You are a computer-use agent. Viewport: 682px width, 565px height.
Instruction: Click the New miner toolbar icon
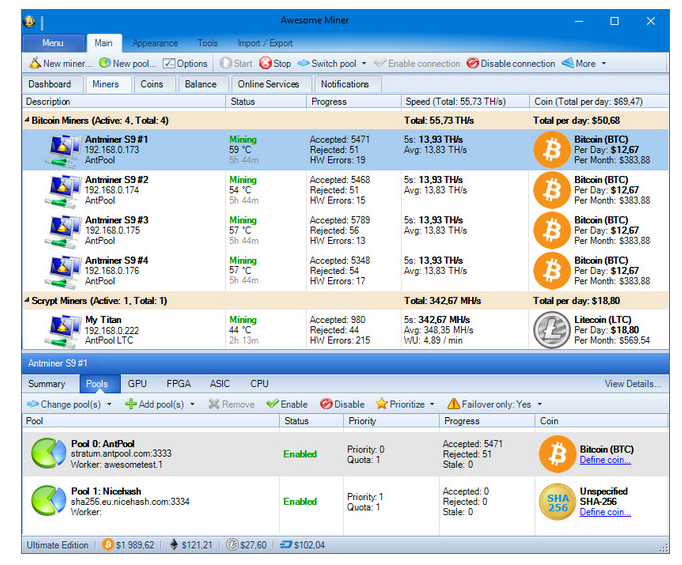(x=34, y=63)
